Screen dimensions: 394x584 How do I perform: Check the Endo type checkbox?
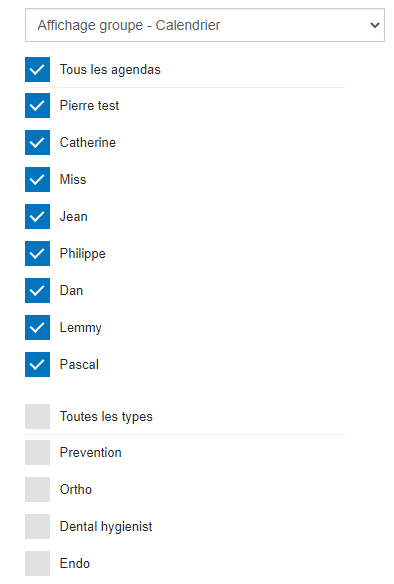[x=37, y=564]
